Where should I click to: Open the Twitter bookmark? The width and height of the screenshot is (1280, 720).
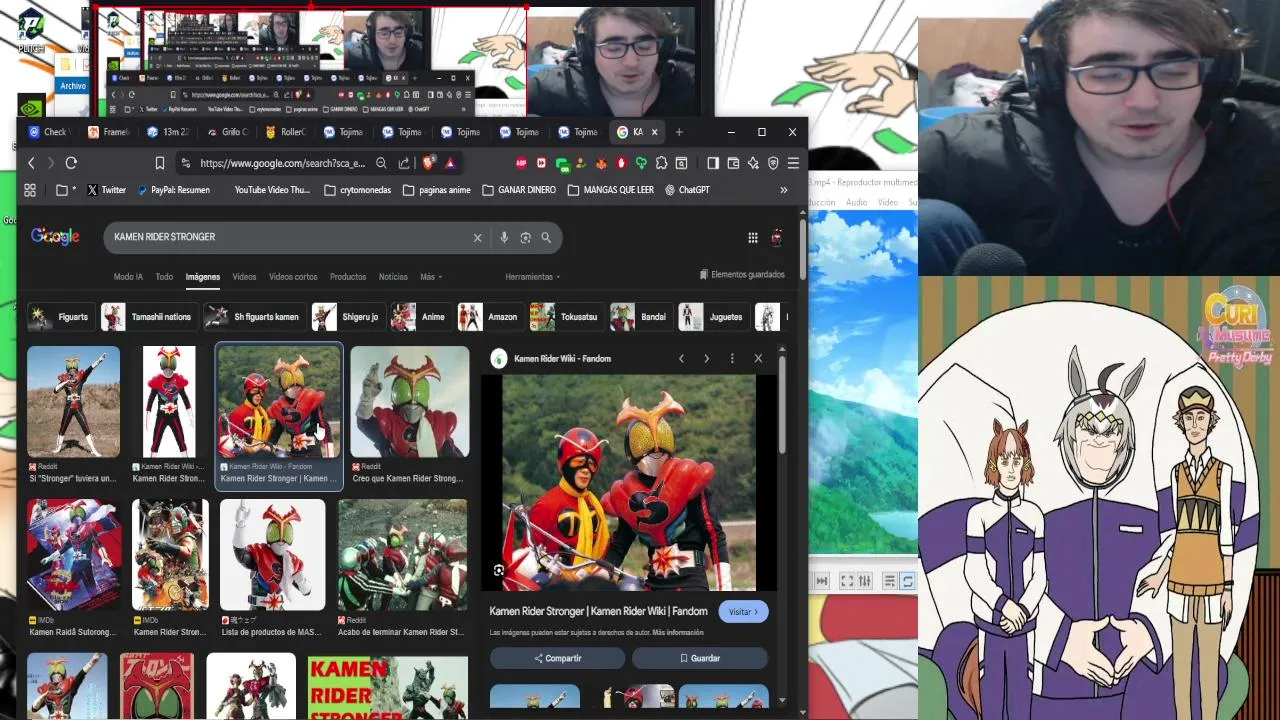tap(106, 190)
